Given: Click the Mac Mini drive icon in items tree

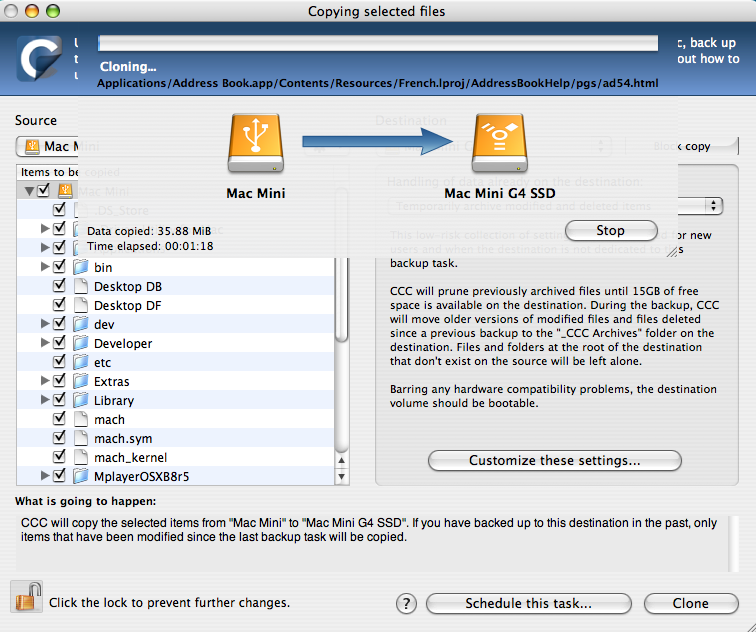Looking at the screenshot, I should pyautogui.click(x=65, y=191).
